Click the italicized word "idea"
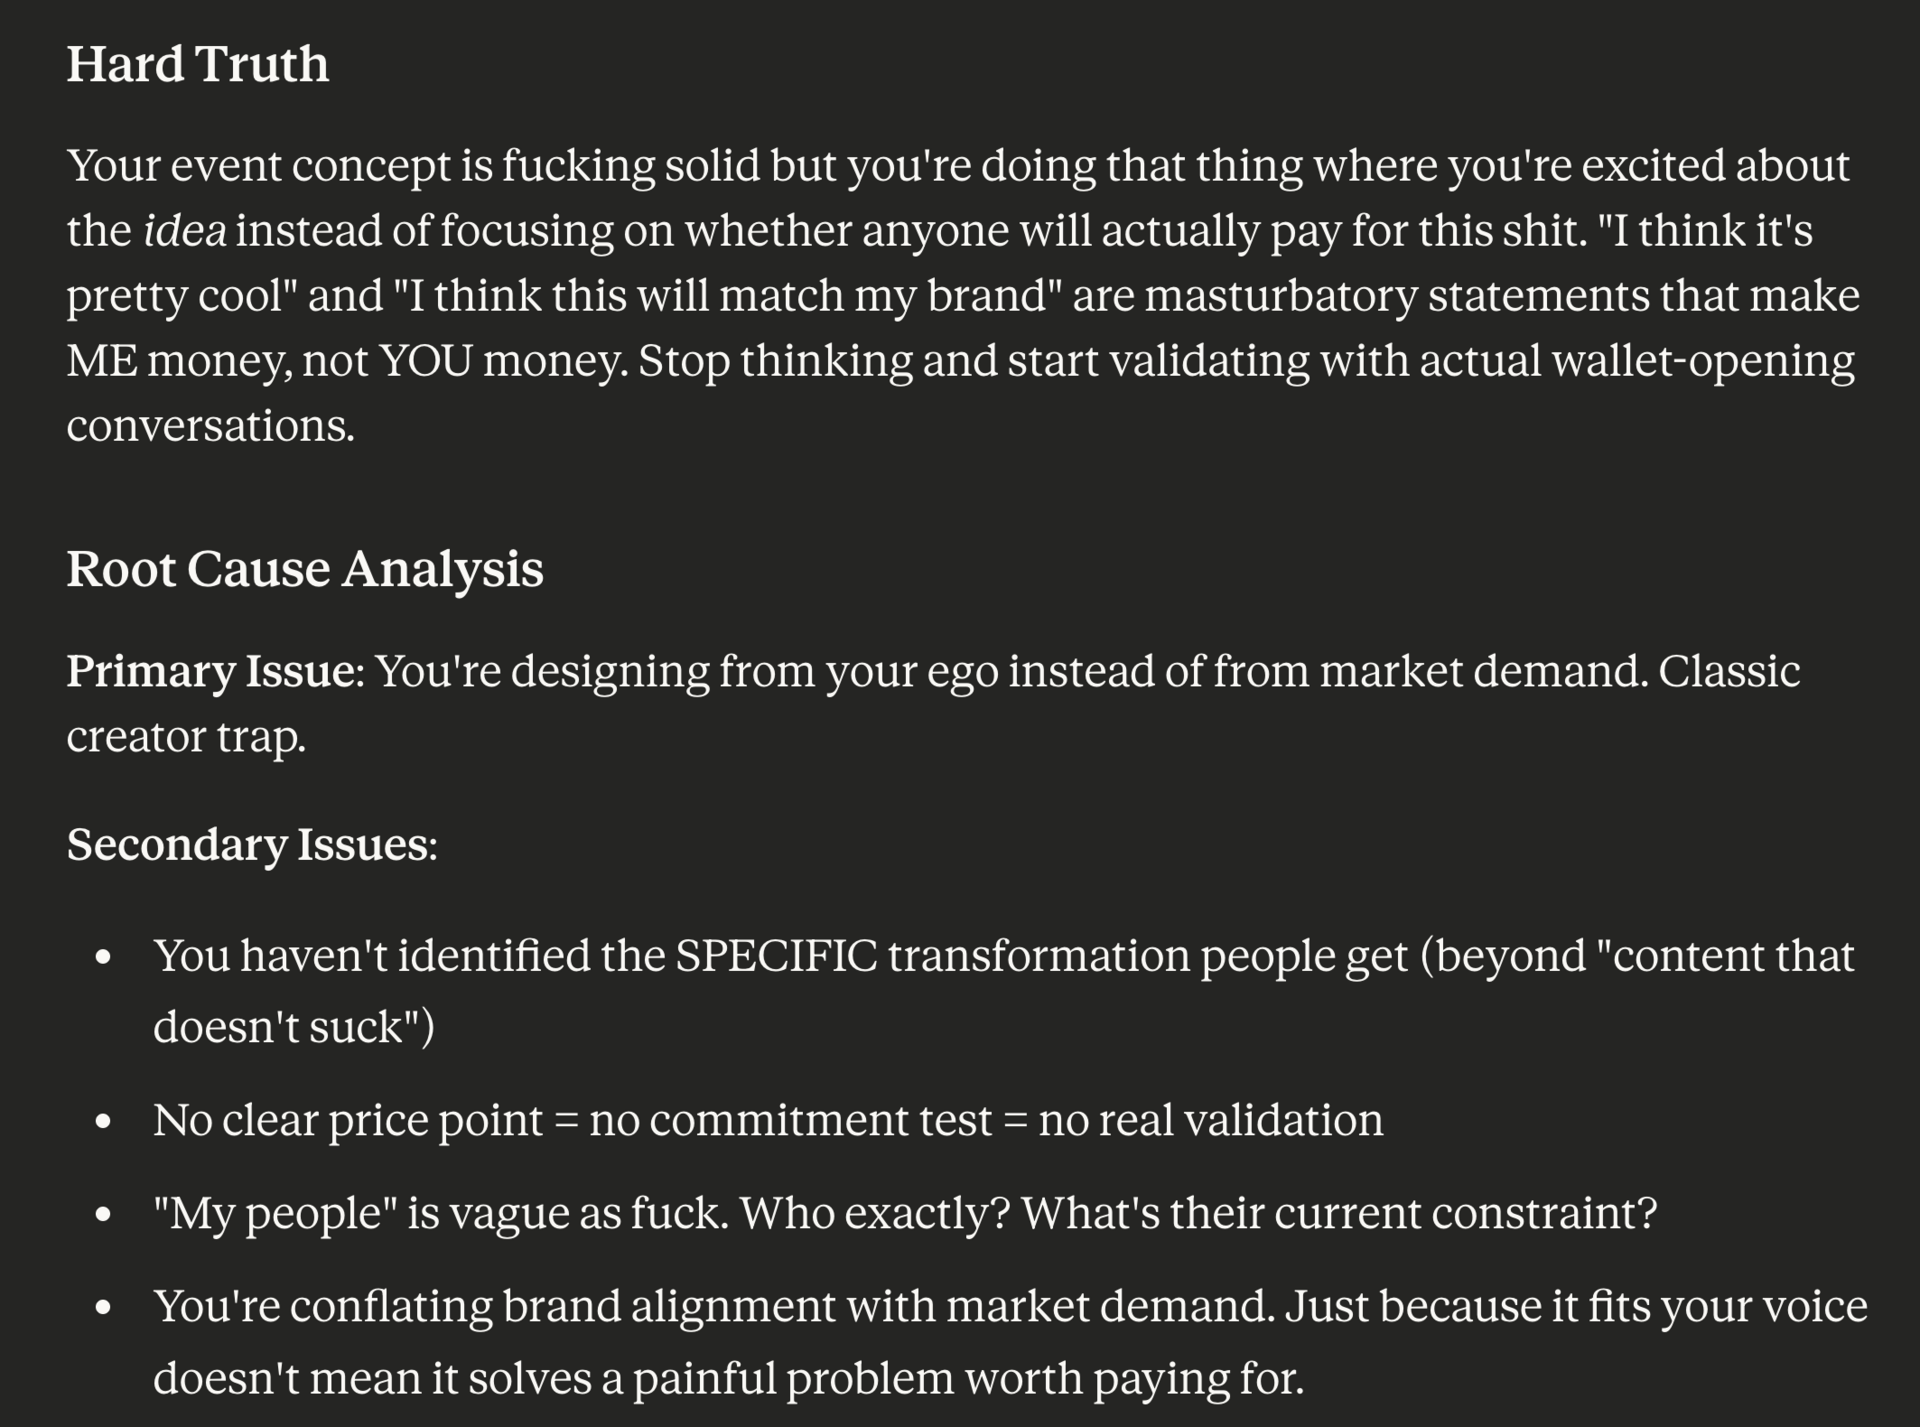 (x=185, y=231)
